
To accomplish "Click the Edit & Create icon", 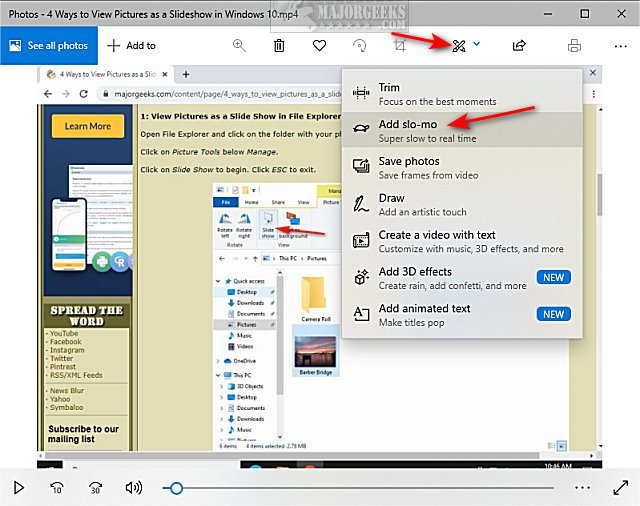I will point(459,46).
